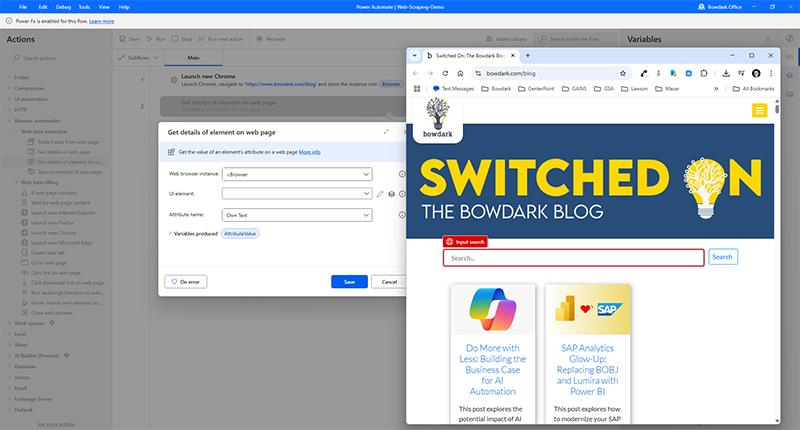Click Chrome's home icon
This screenshot has width=800, height=430.
click(x=460, y=73)
